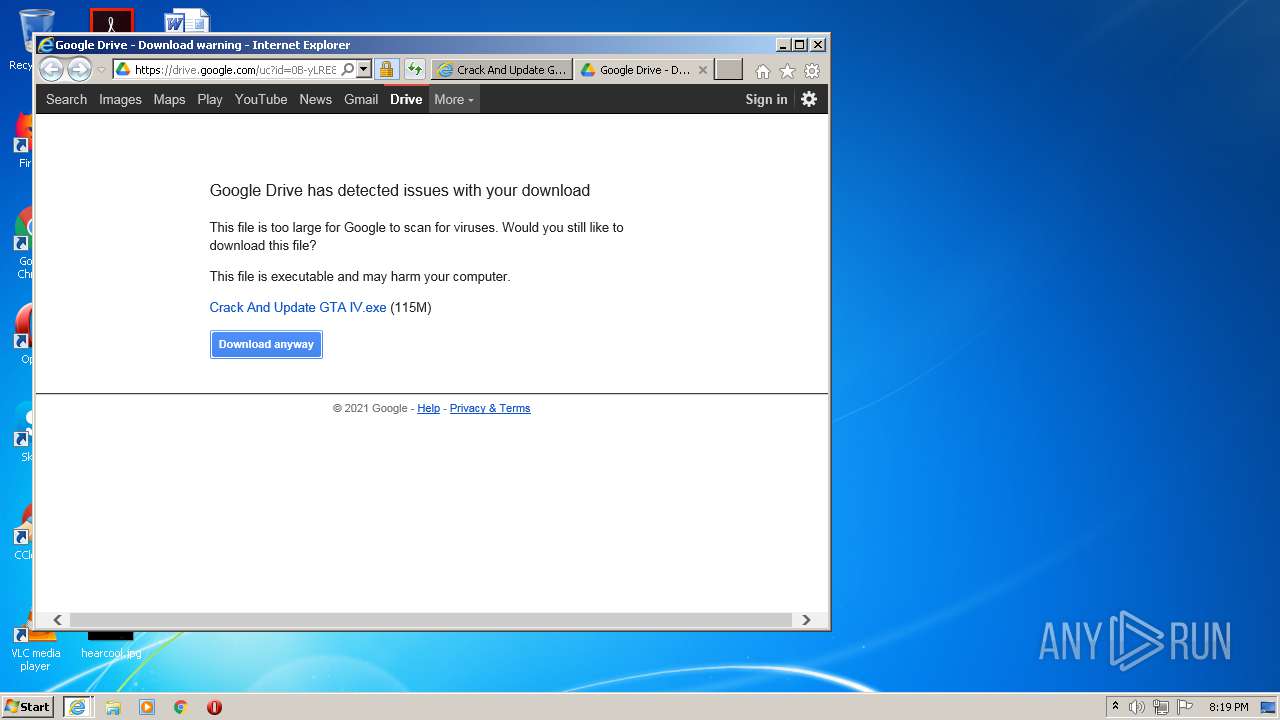The image size is (1280, 720).
Task: Open Images in Google bar
Action: 120,99
